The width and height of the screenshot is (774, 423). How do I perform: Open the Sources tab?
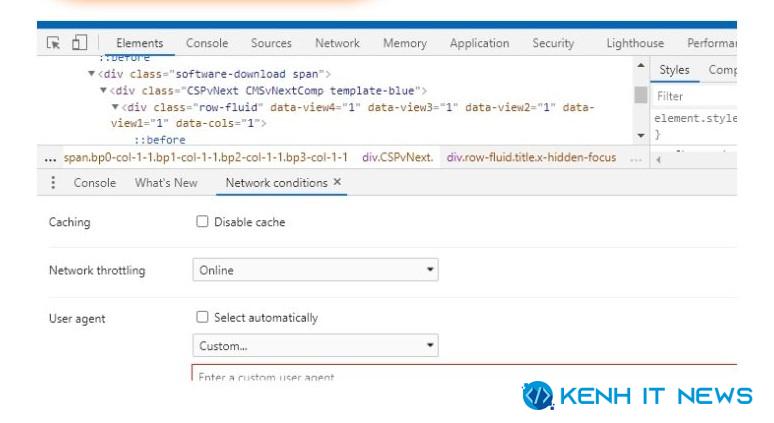coord(271,43)
